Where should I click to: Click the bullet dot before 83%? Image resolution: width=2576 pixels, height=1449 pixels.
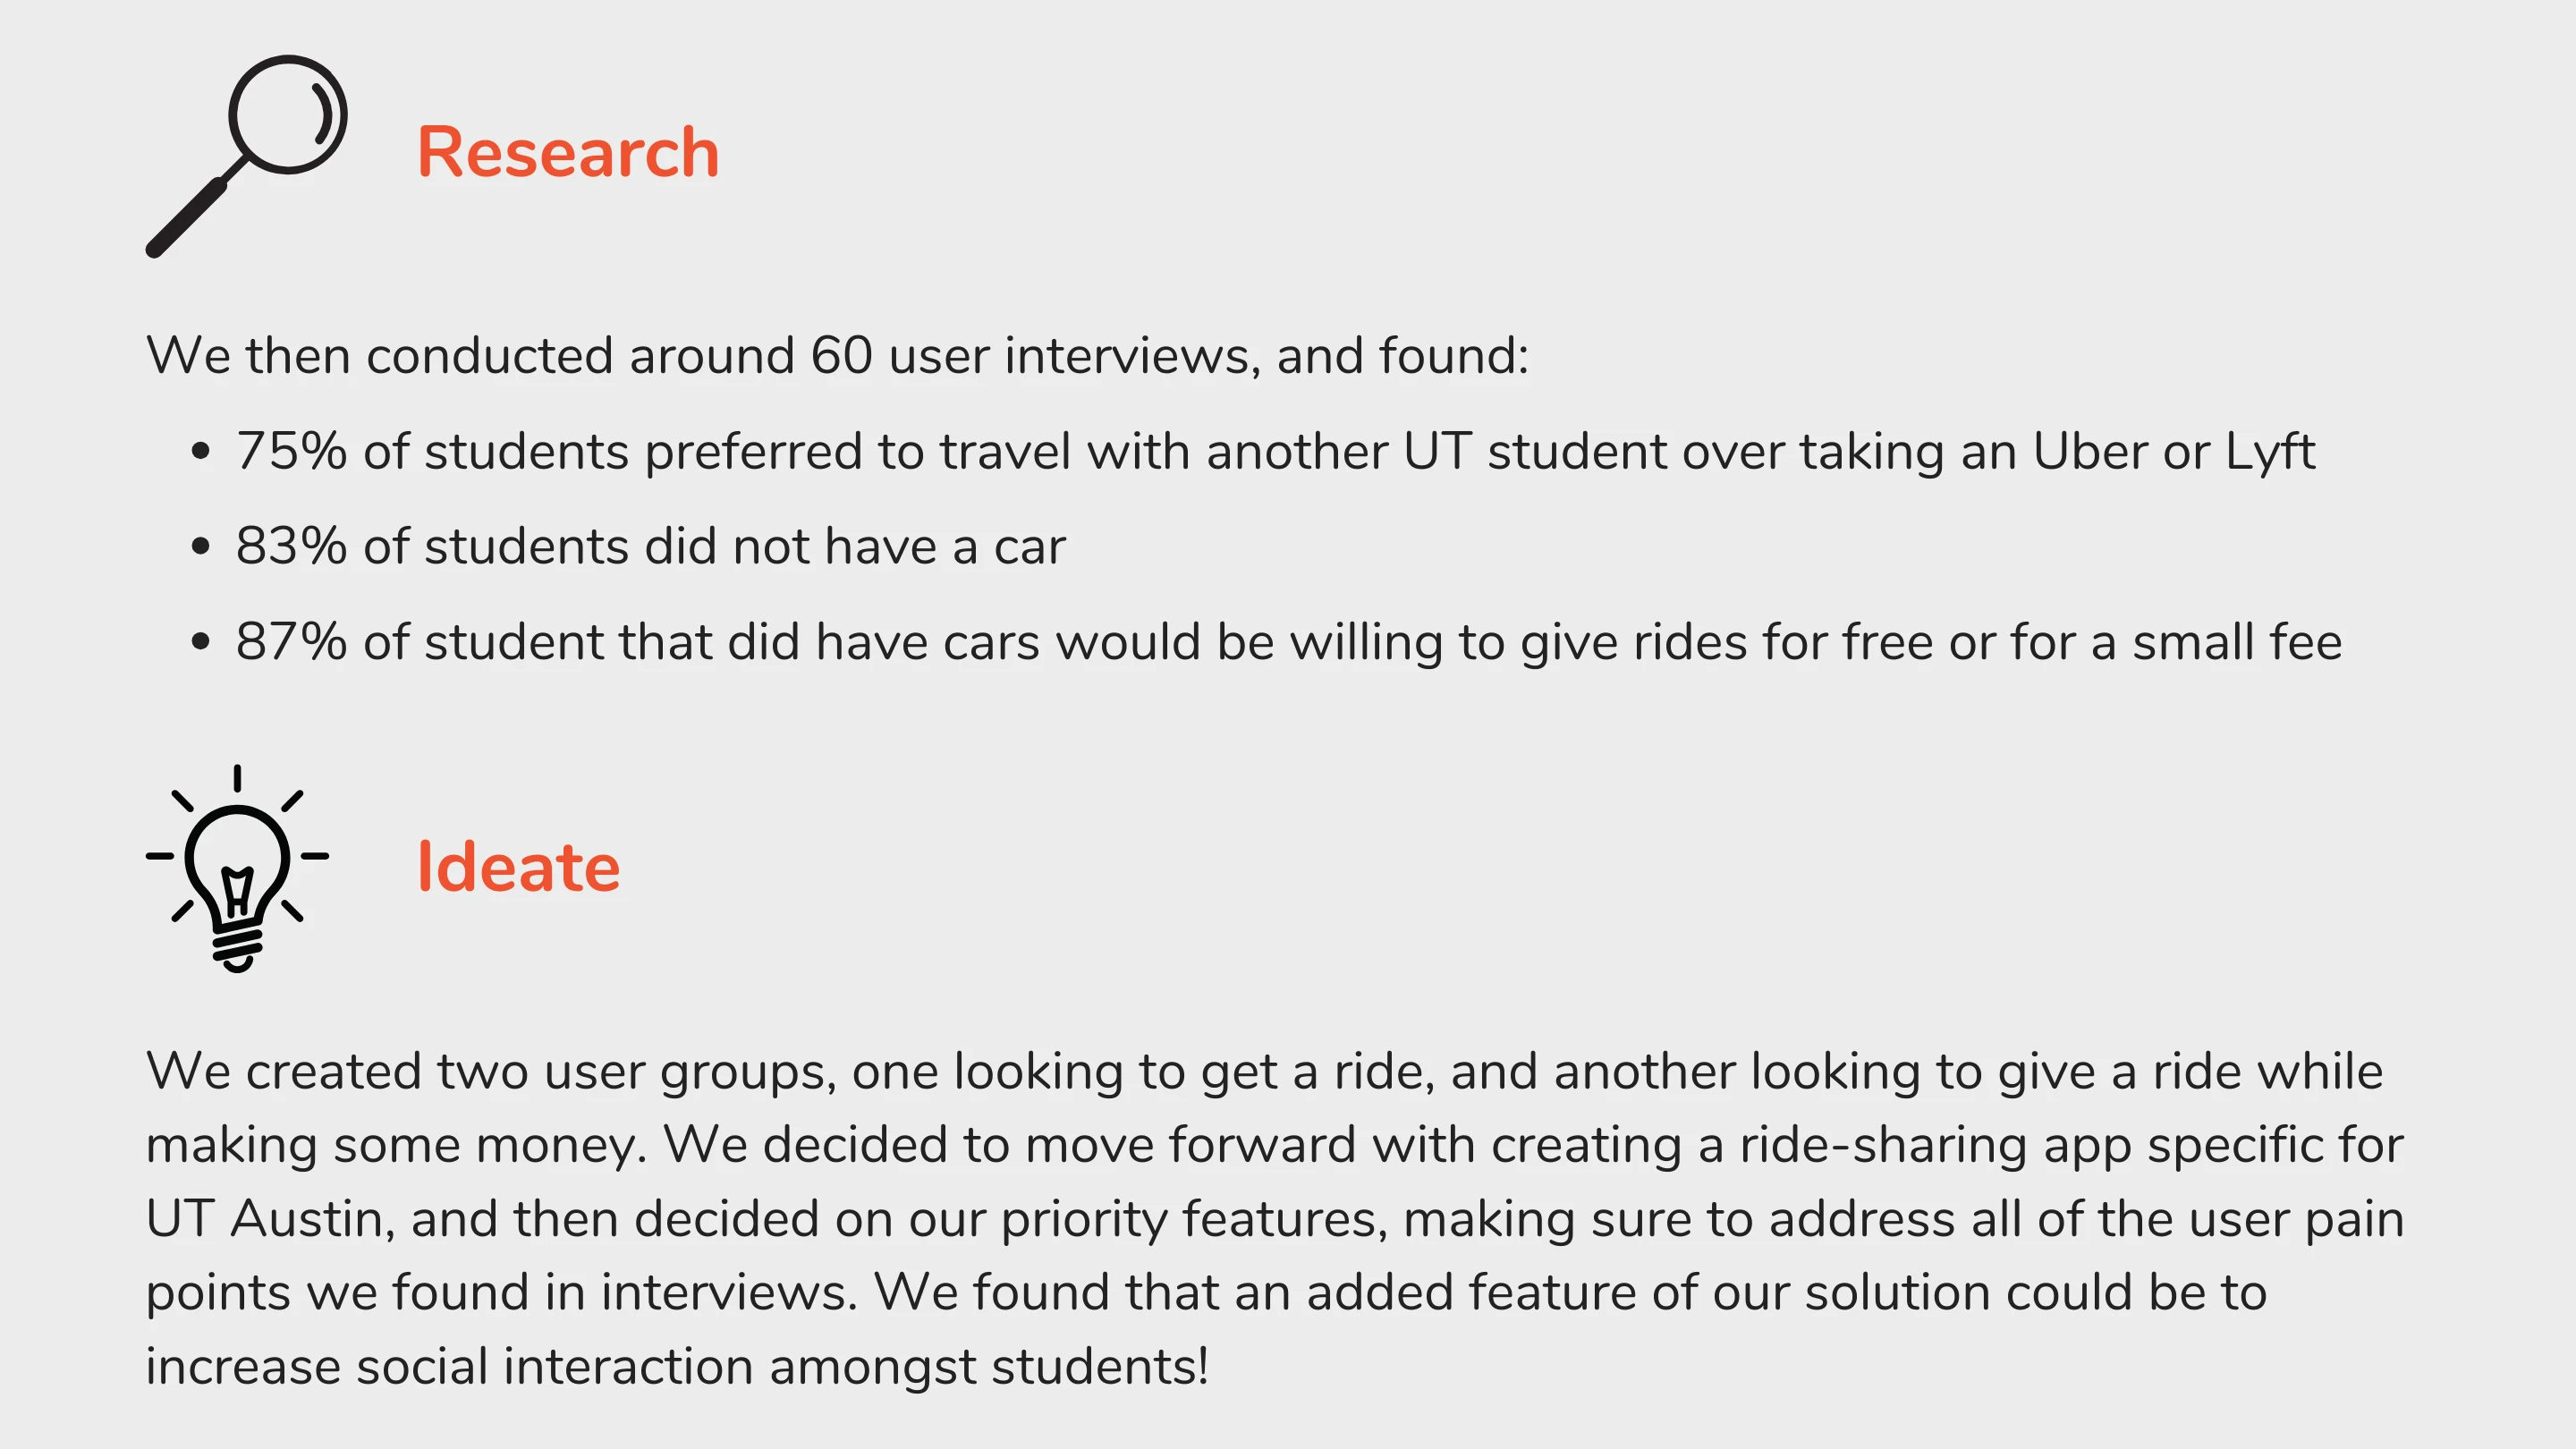(x=201, y=547)
